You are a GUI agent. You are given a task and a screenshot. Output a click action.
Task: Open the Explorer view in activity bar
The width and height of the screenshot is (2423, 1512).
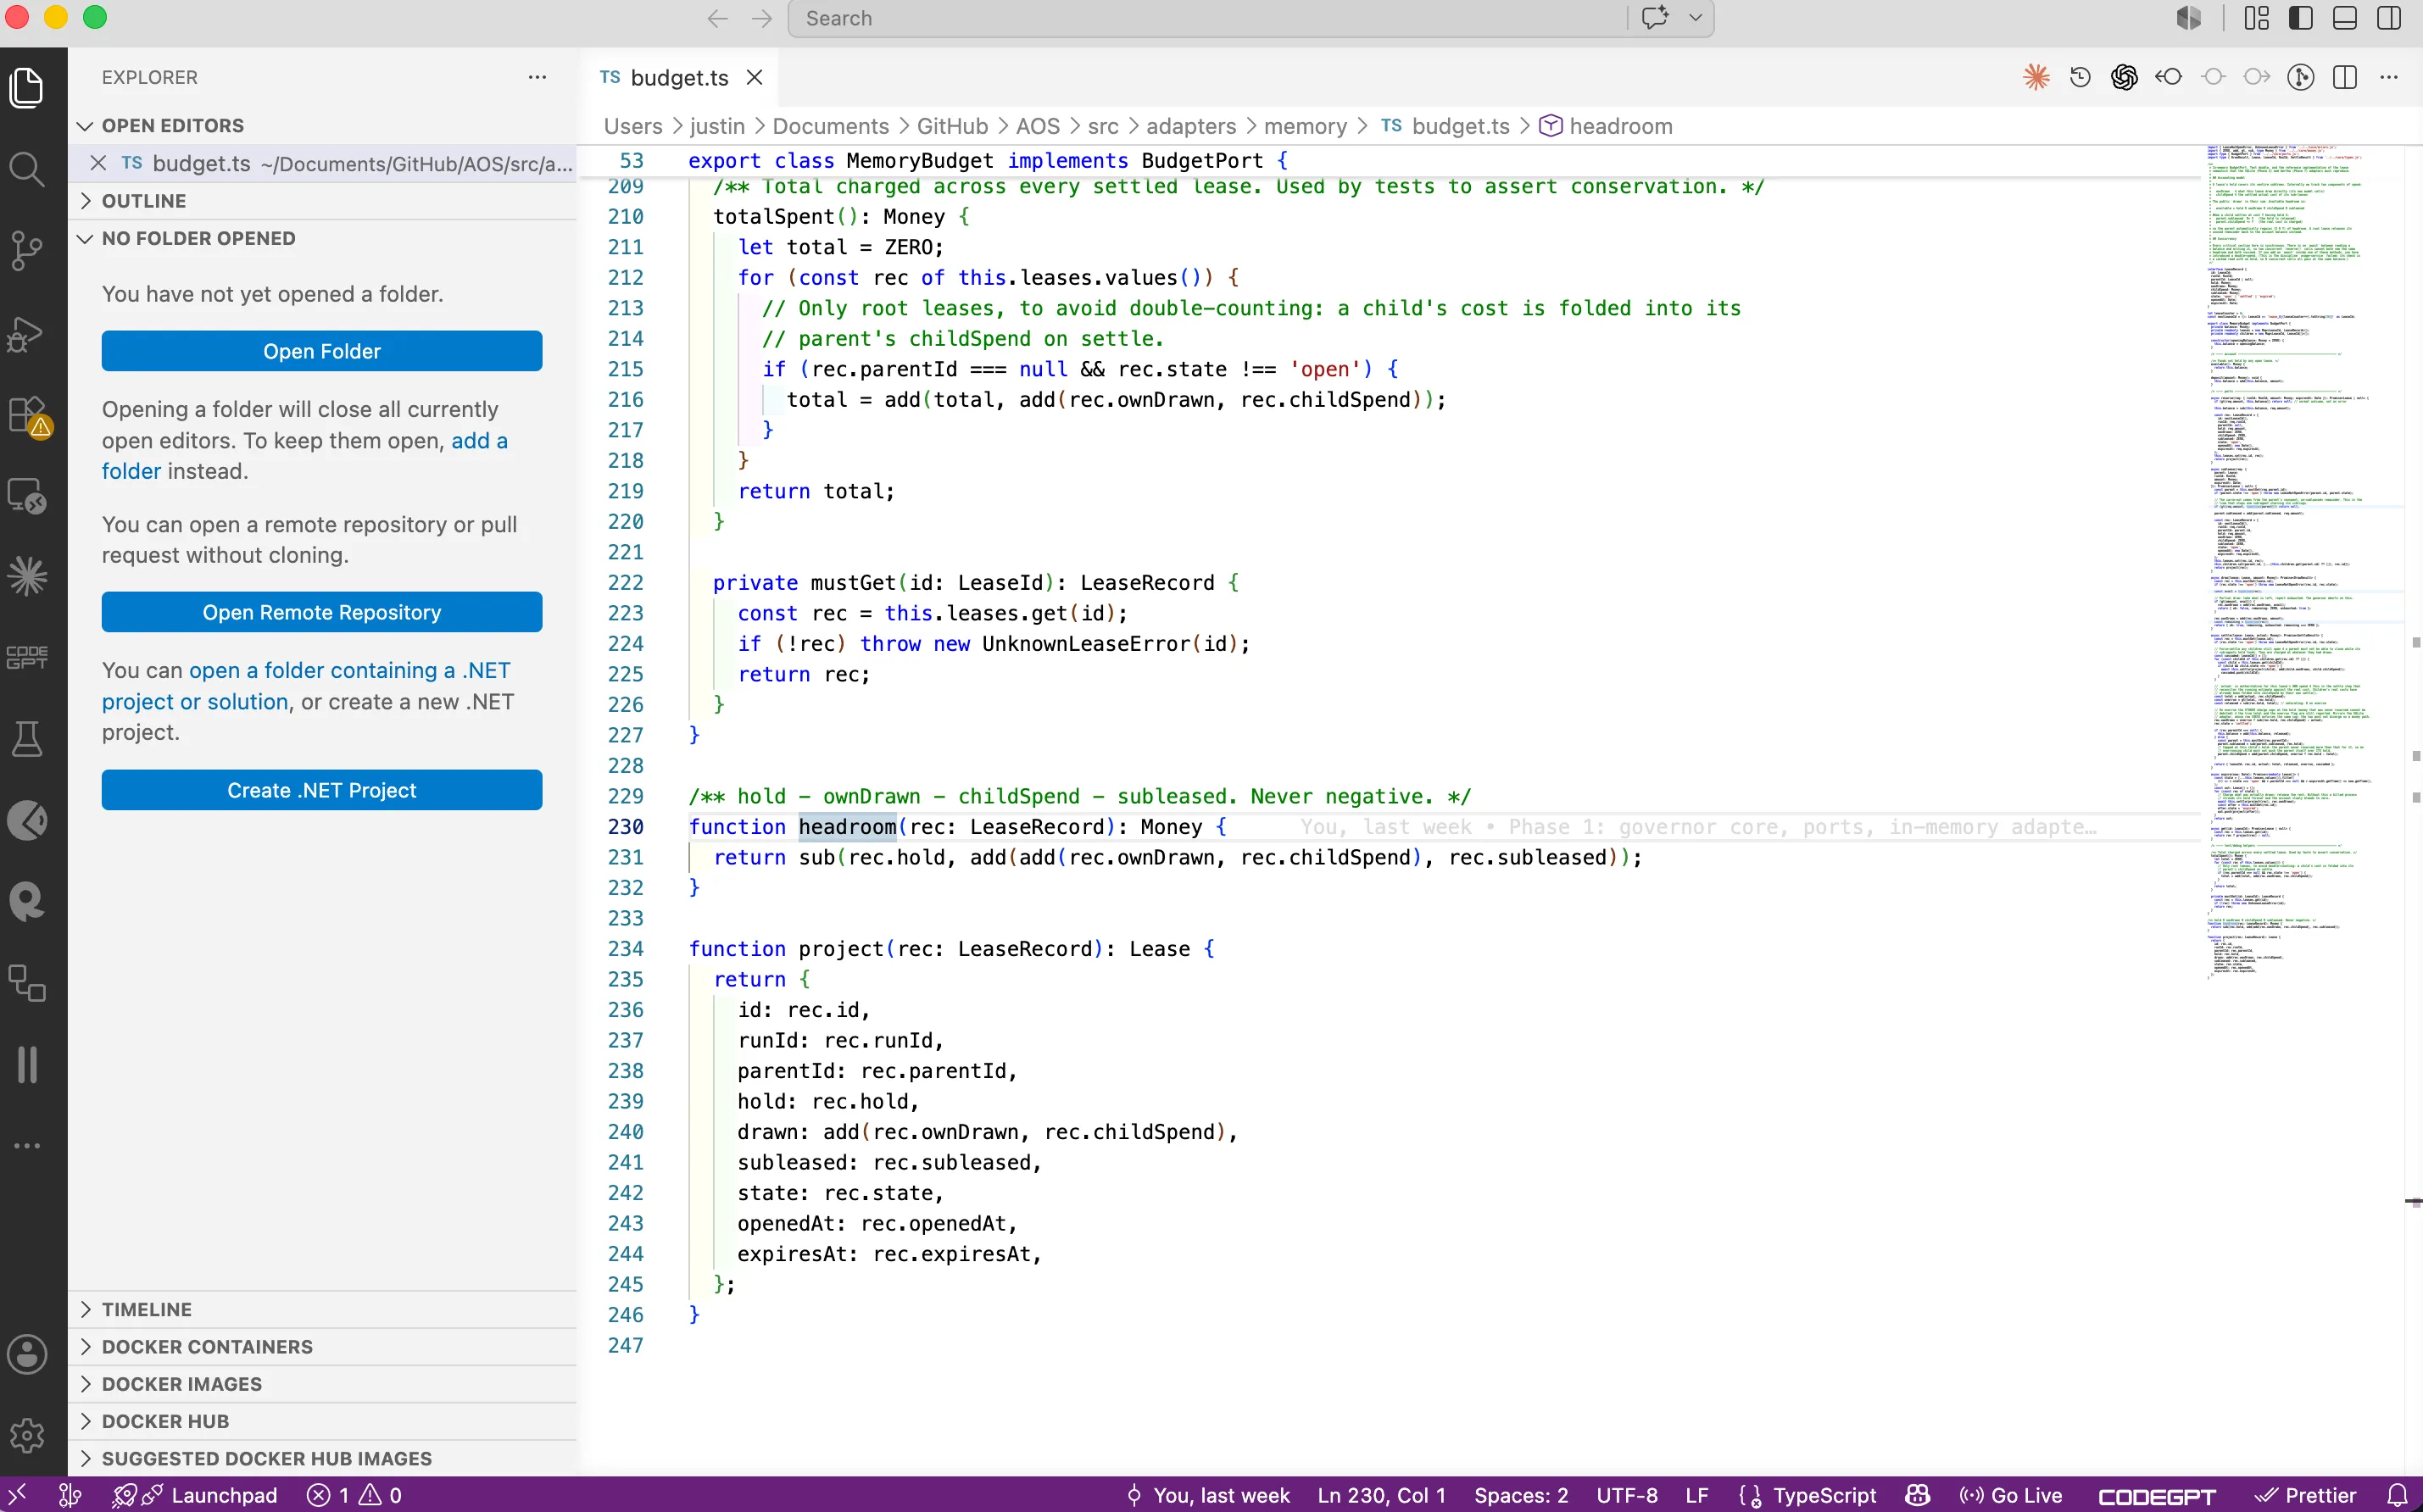tap(27, 88)
